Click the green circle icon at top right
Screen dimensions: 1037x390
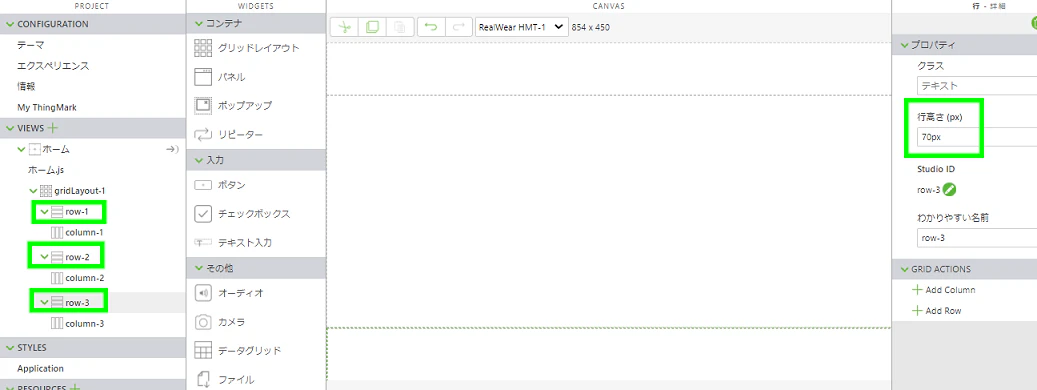[1034, 23]
